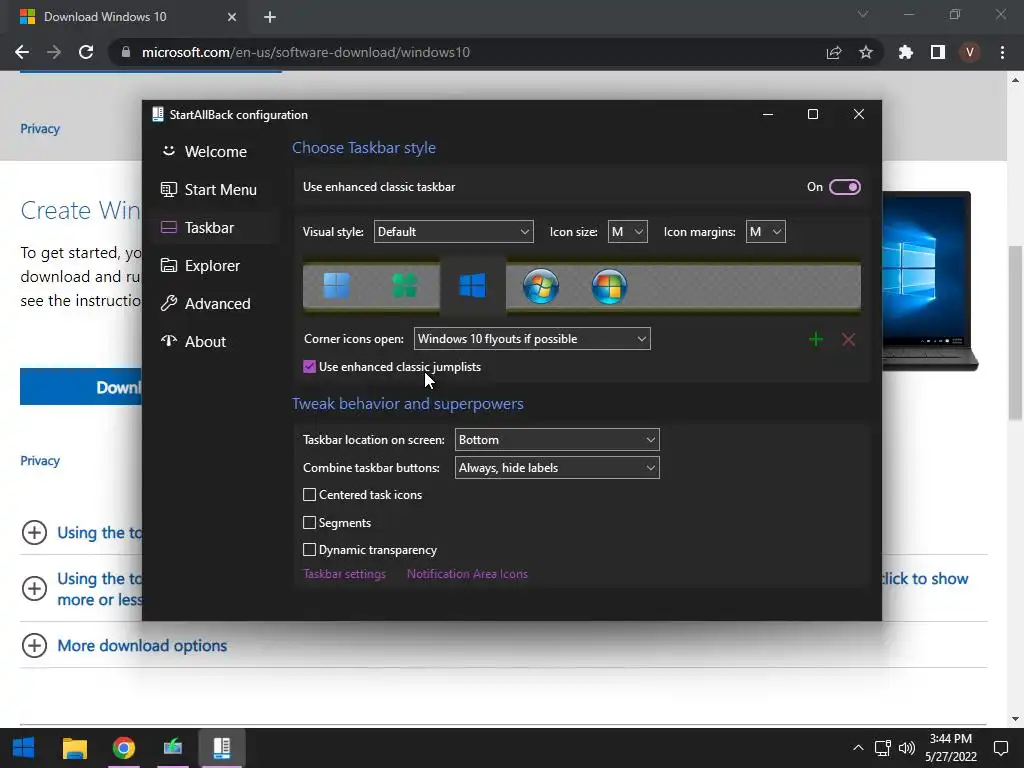Open the Windows Start button in taskbar

pos(24,748)
